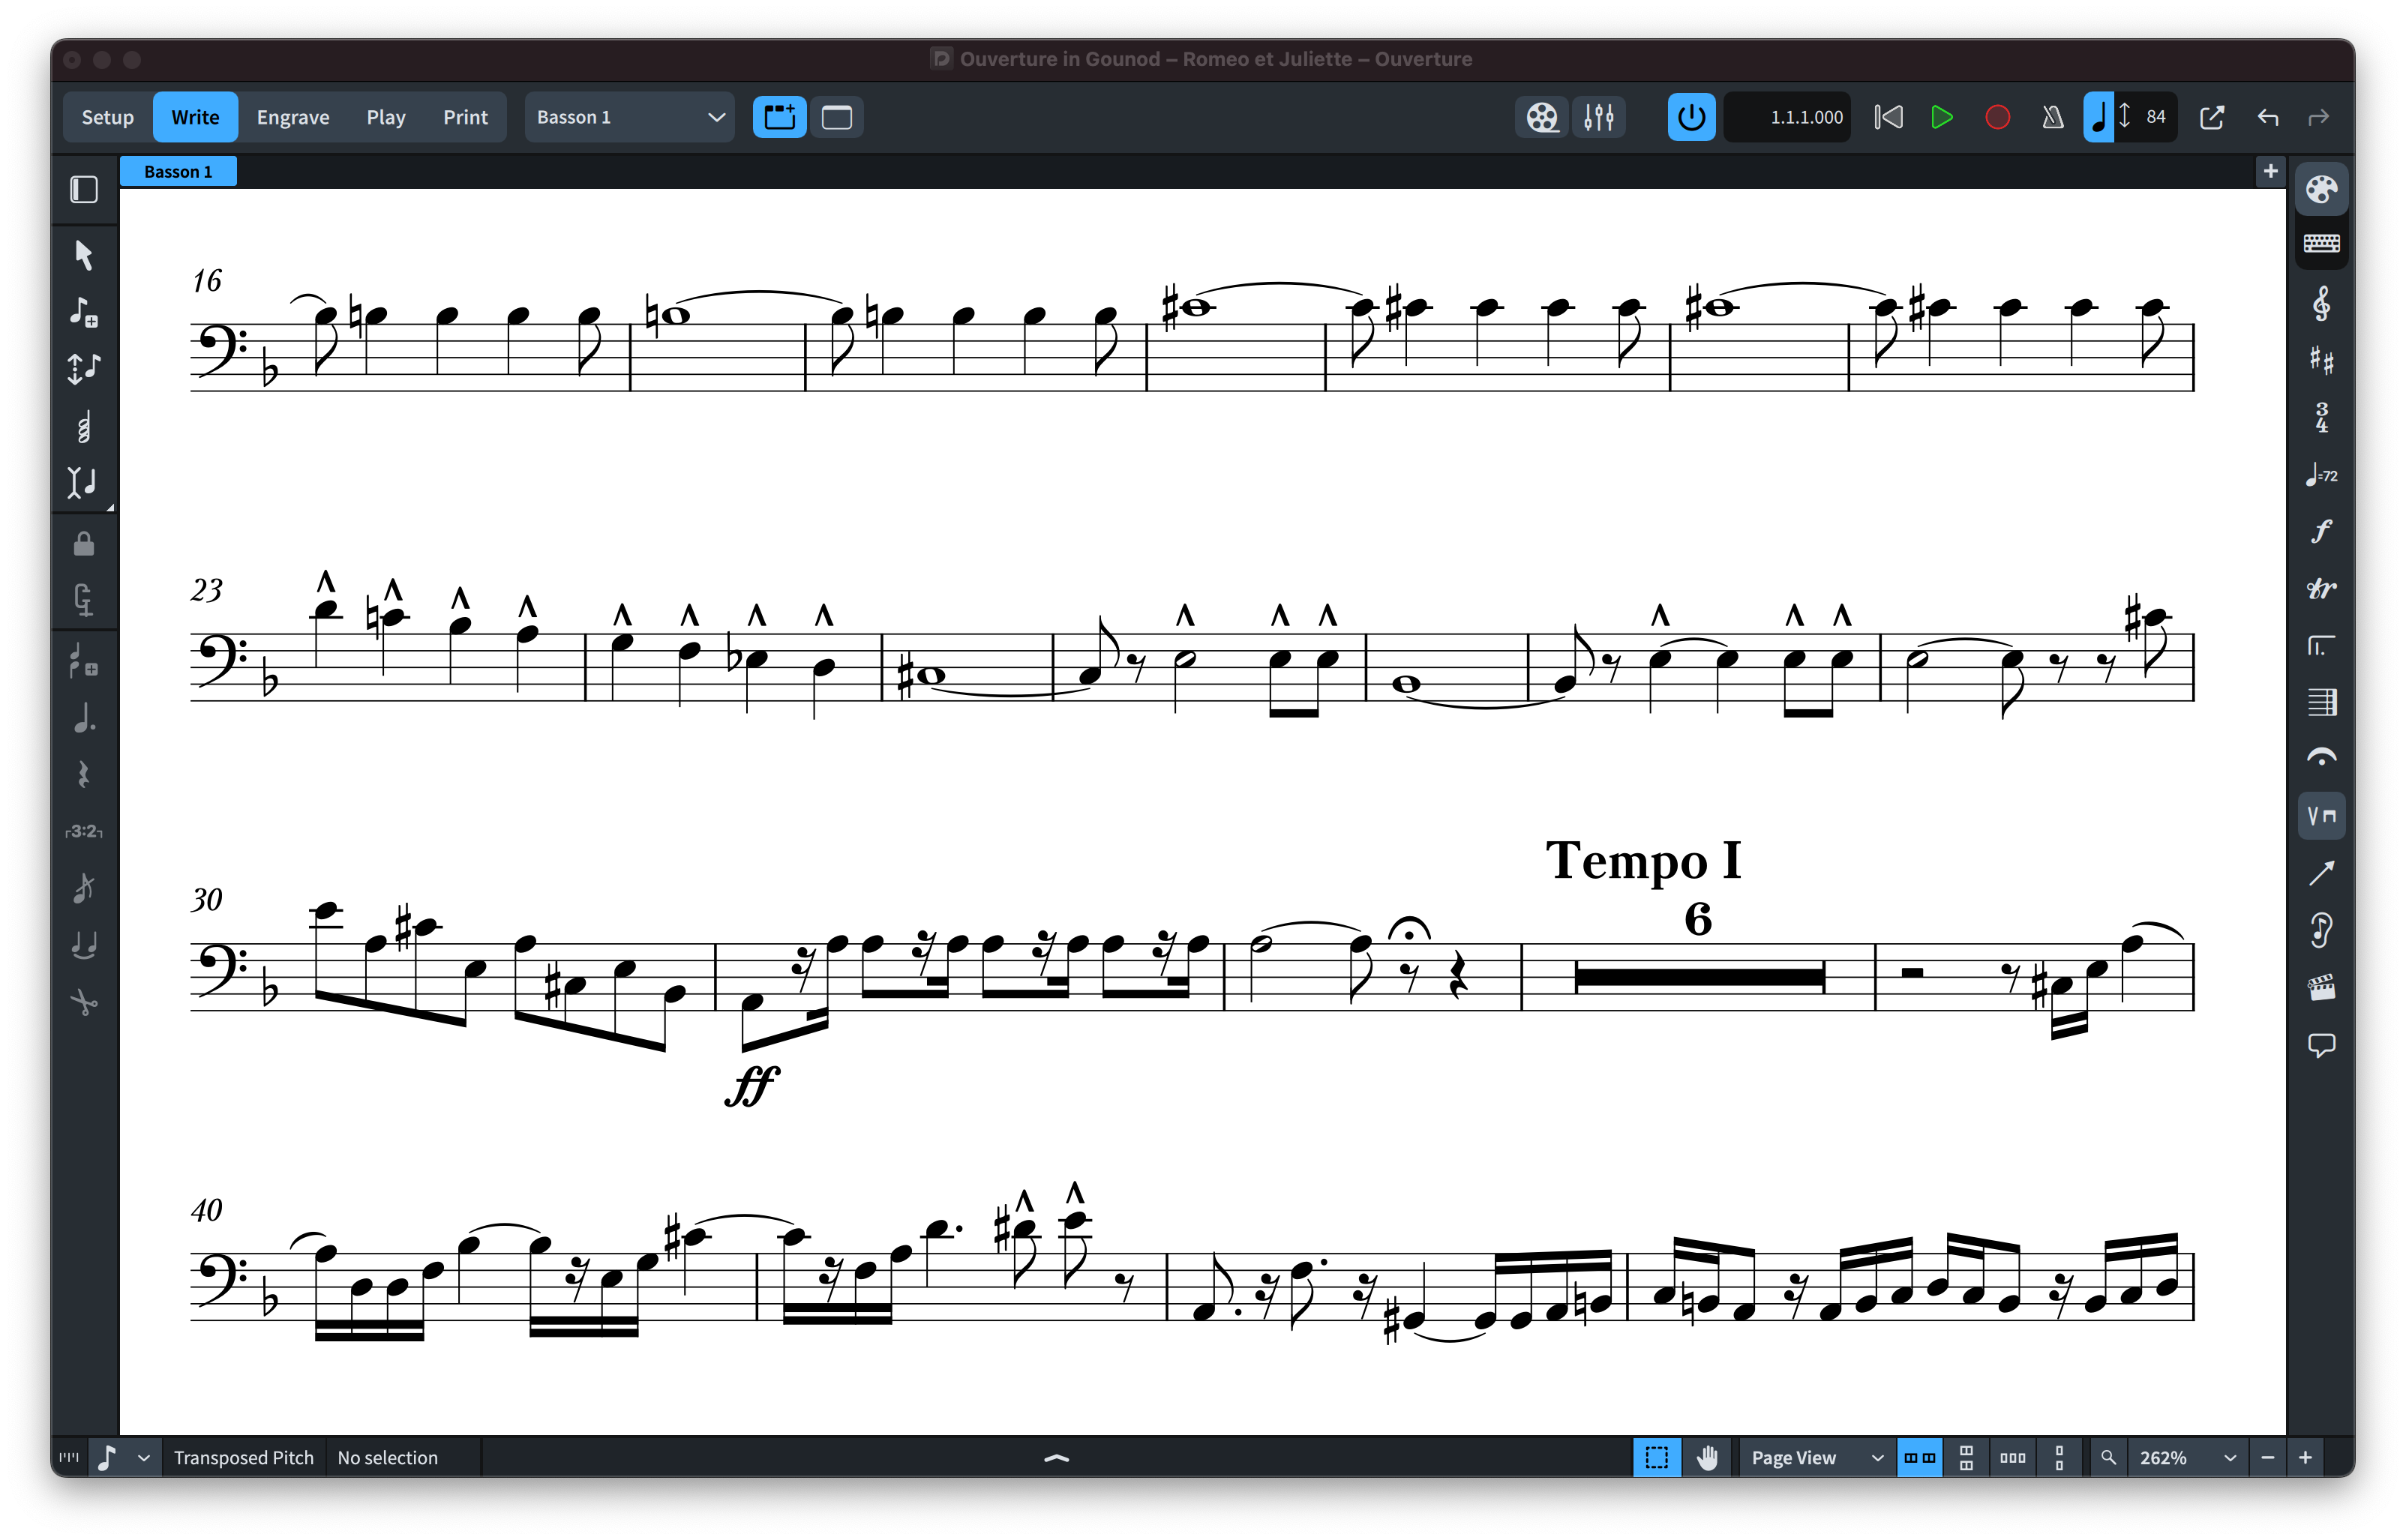Select the Basson 1 layout tab
The height and width of the screenshot is (1540, 2406).
(x=178, y=171)
